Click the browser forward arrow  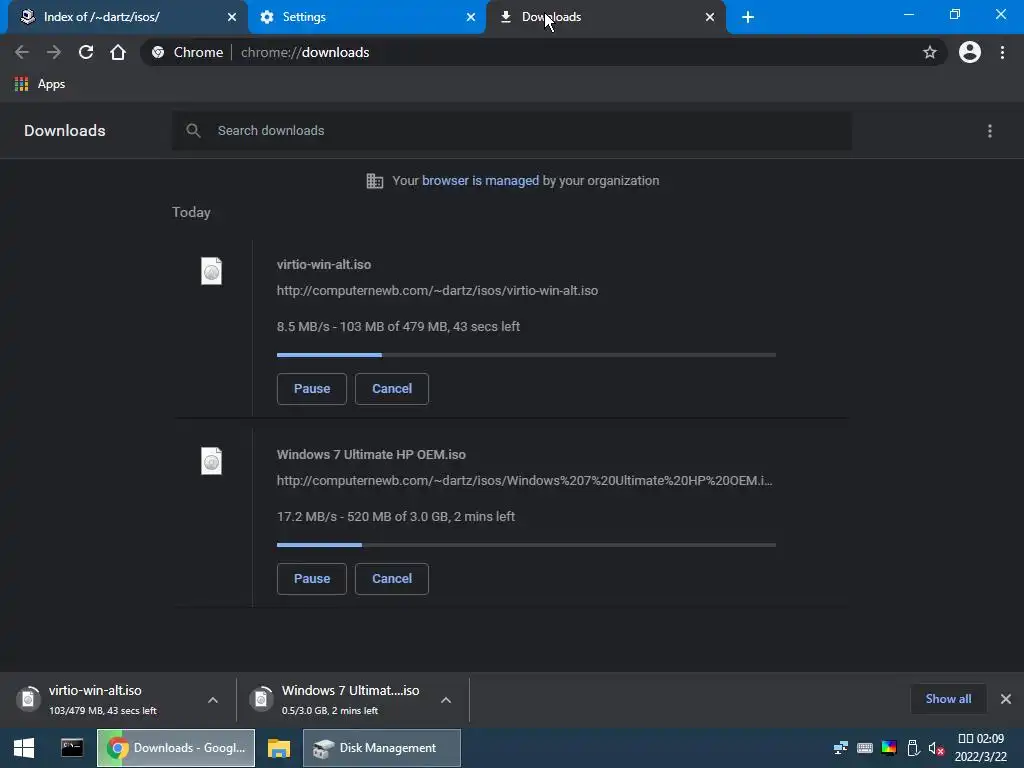coord(54,52)
